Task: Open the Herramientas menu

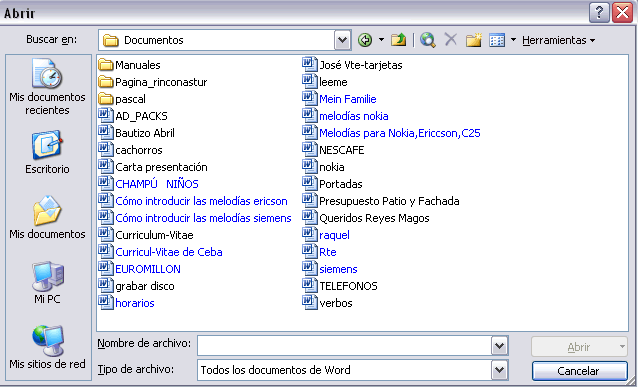Action: click(x=559, y=40)
